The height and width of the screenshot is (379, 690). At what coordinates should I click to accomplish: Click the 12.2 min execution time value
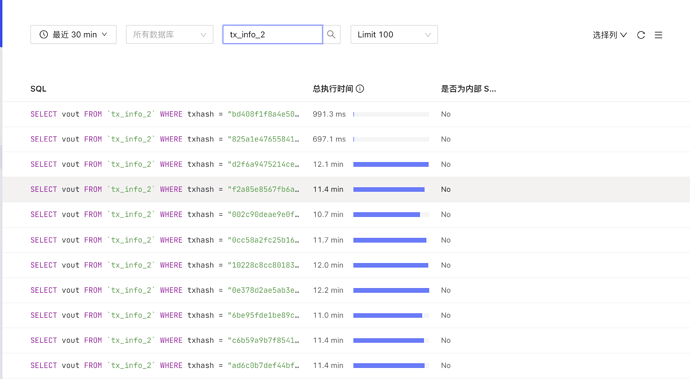pyautogui.click(x=328, y=290)
